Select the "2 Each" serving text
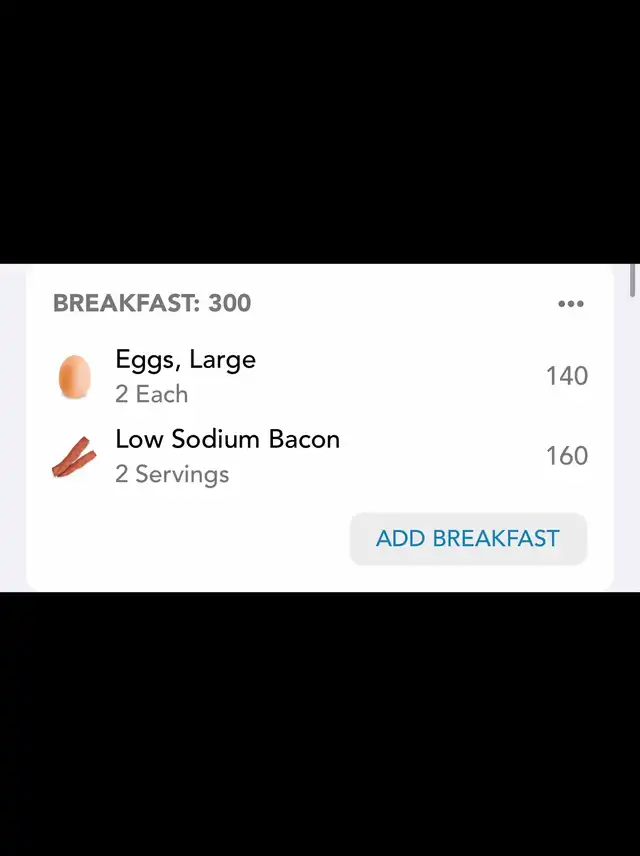The height and width of the screenshot is (856, 640). click(151, 395)
